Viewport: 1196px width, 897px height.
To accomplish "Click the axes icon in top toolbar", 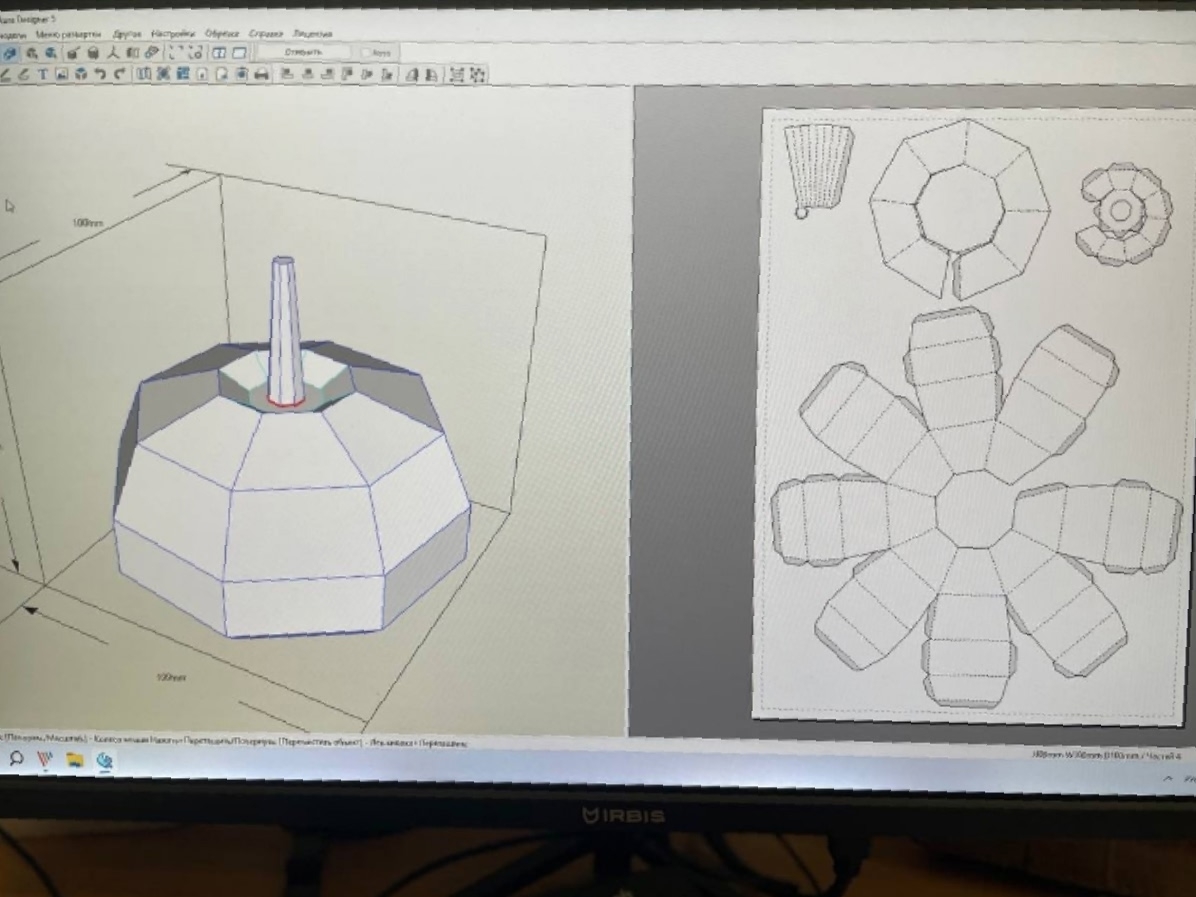I will tap(113, 53).
